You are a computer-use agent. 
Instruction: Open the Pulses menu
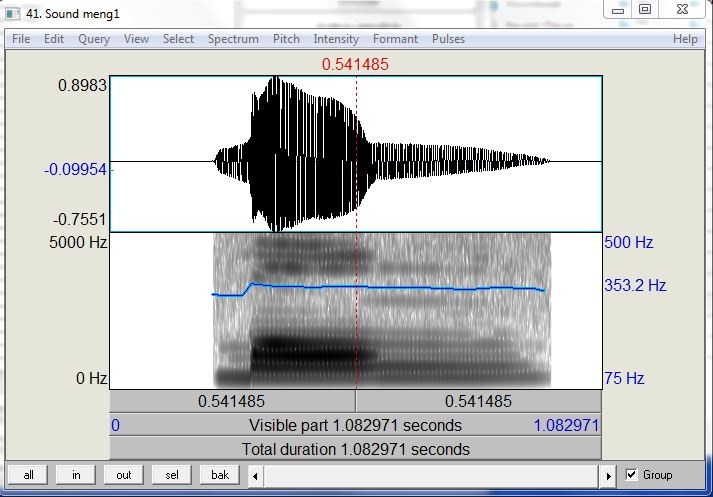(448, 39)
